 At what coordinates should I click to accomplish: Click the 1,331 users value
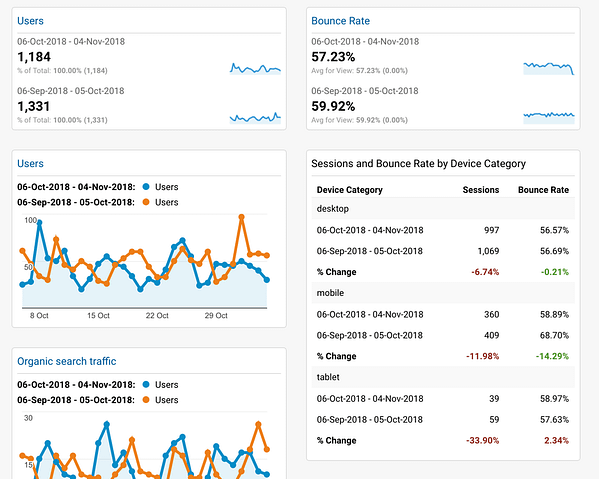click(x=34, y=106)
